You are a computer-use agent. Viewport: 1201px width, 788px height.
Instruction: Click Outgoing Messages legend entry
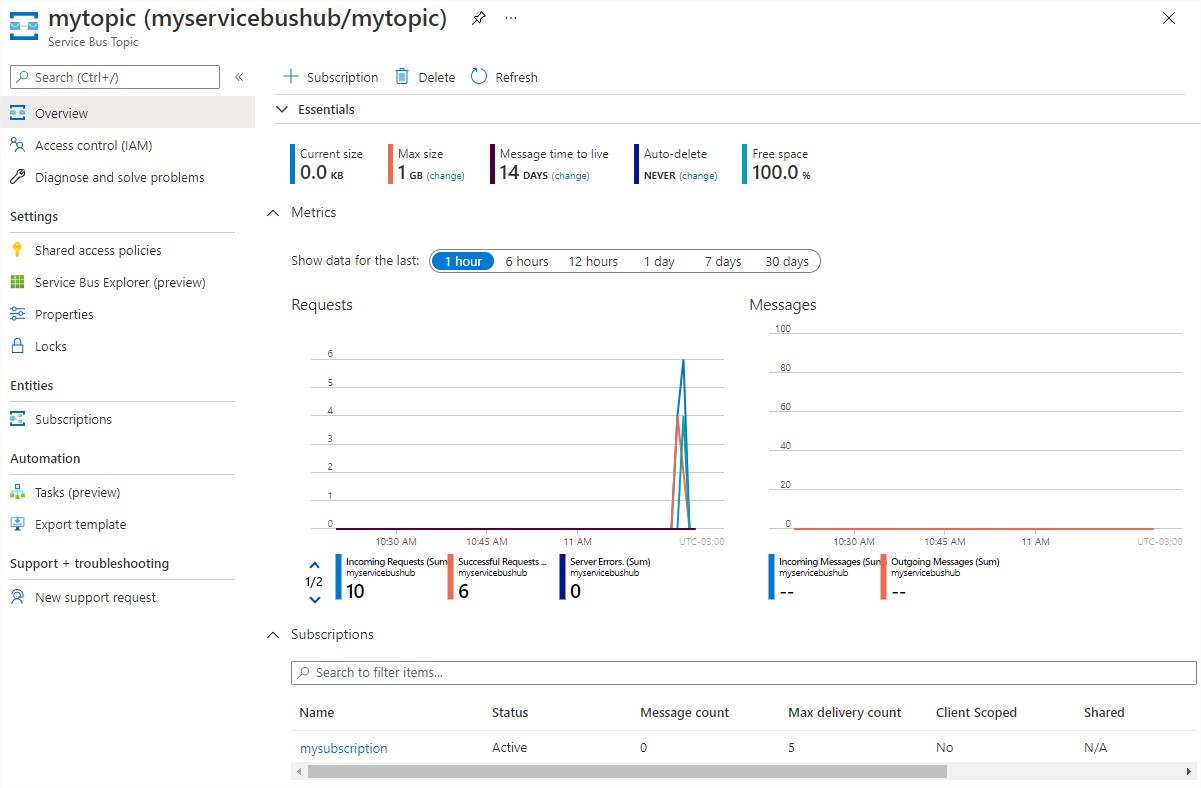click(940, 578)
